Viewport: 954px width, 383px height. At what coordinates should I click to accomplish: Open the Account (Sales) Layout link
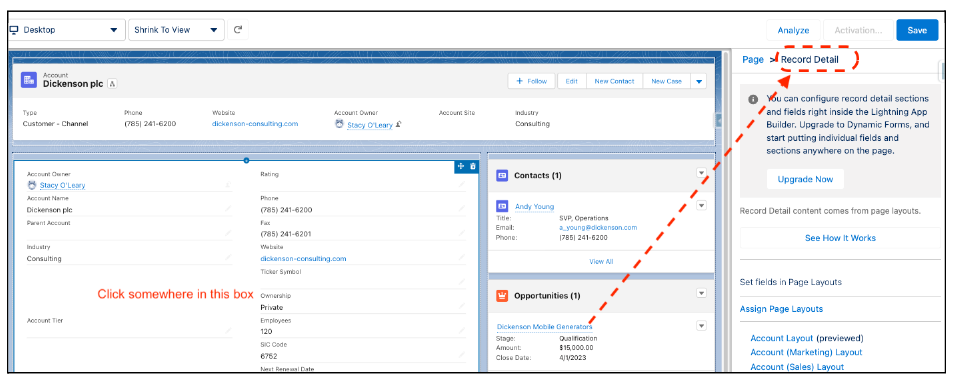coord(797,367)
